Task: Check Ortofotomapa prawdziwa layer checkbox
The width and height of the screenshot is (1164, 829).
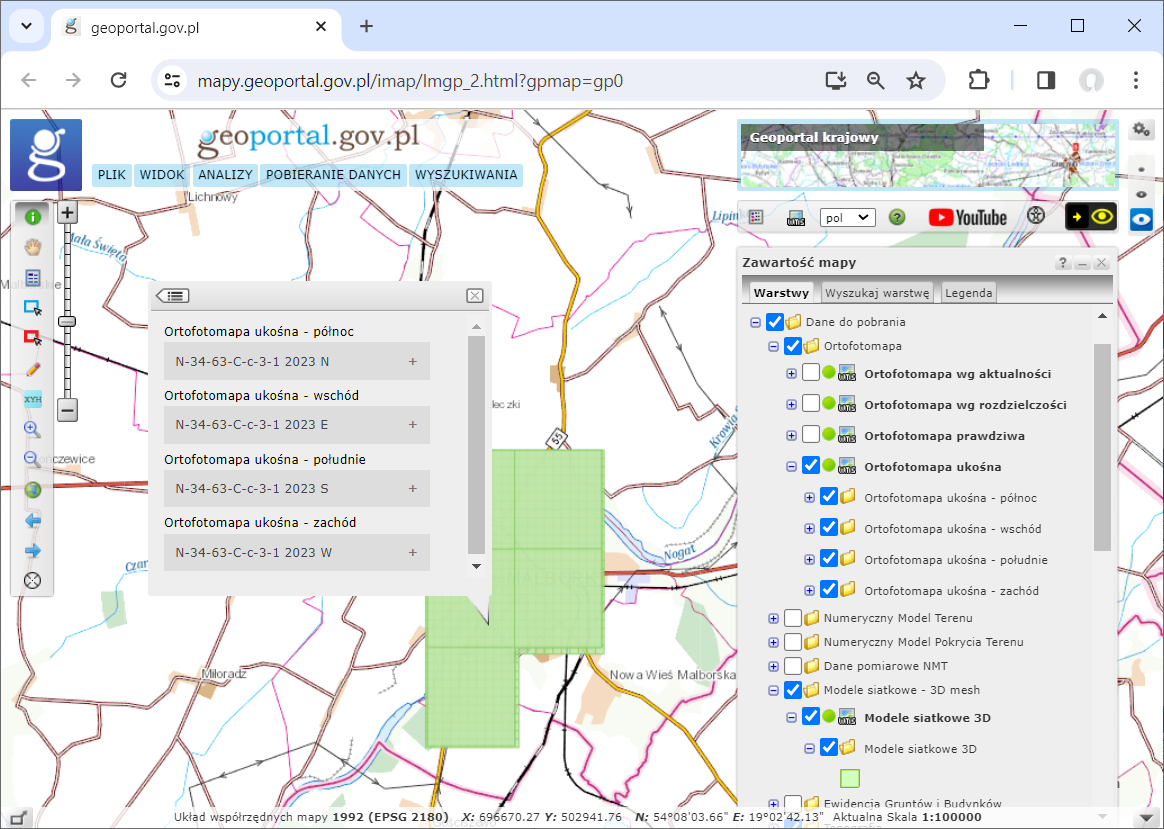Action: pyautogui.click(x=810, y=435)
